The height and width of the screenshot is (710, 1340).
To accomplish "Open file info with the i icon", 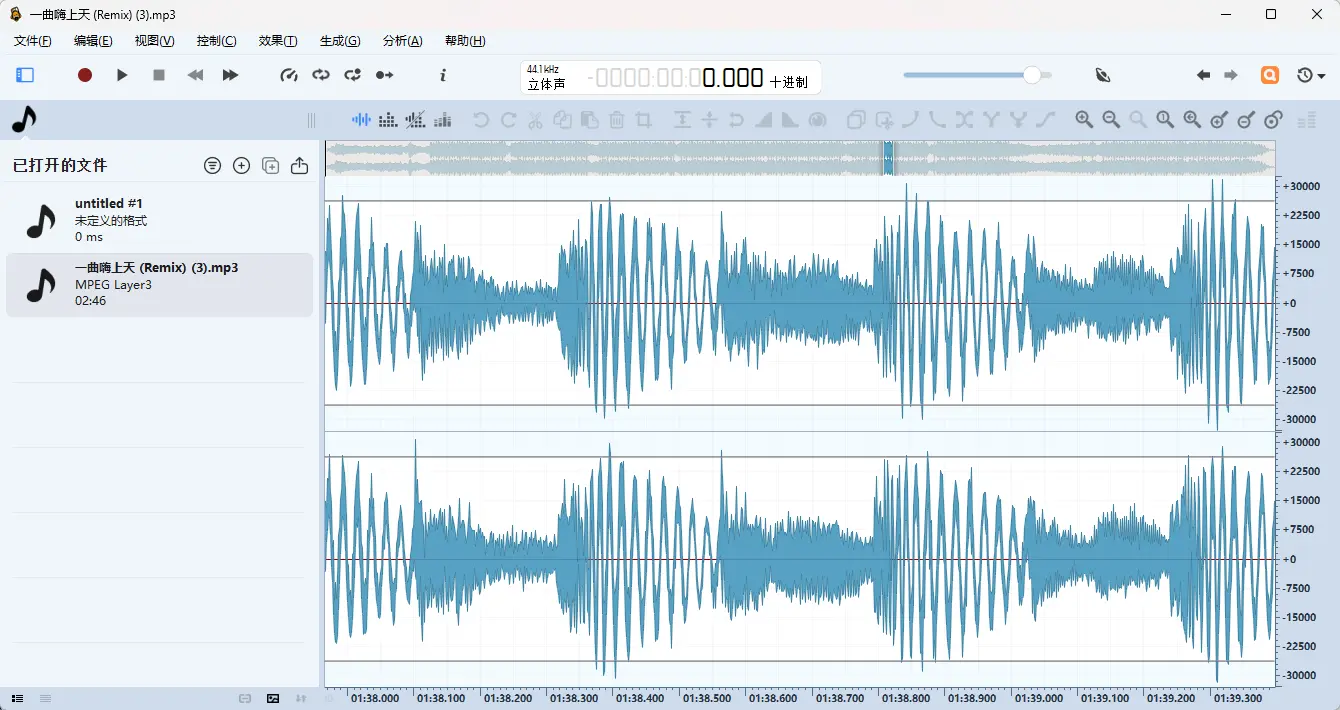I will 443,75.
